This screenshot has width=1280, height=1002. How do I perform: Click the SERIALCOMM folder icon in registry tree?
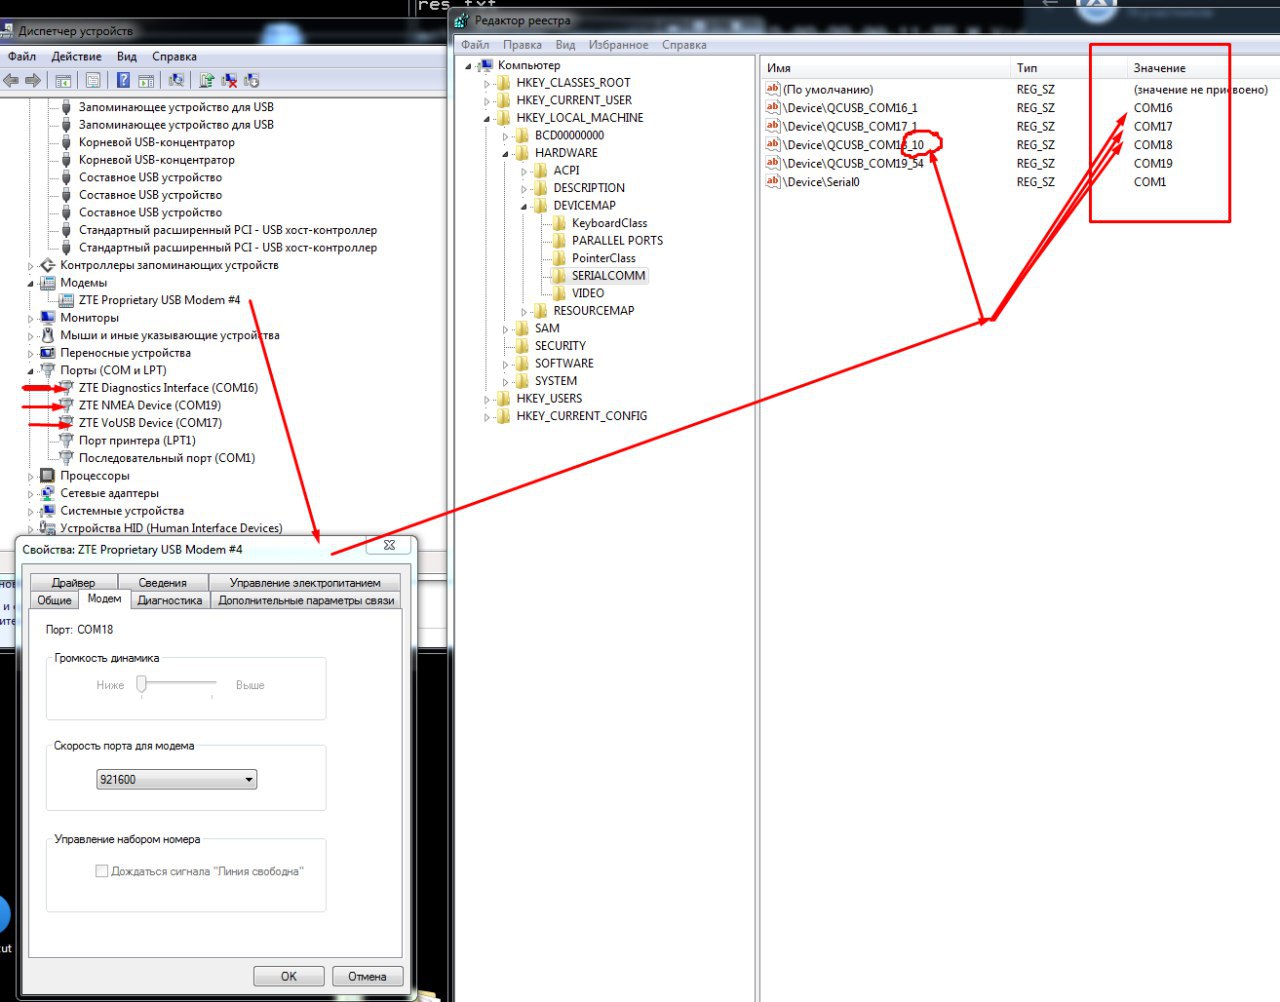click(559, 276)
